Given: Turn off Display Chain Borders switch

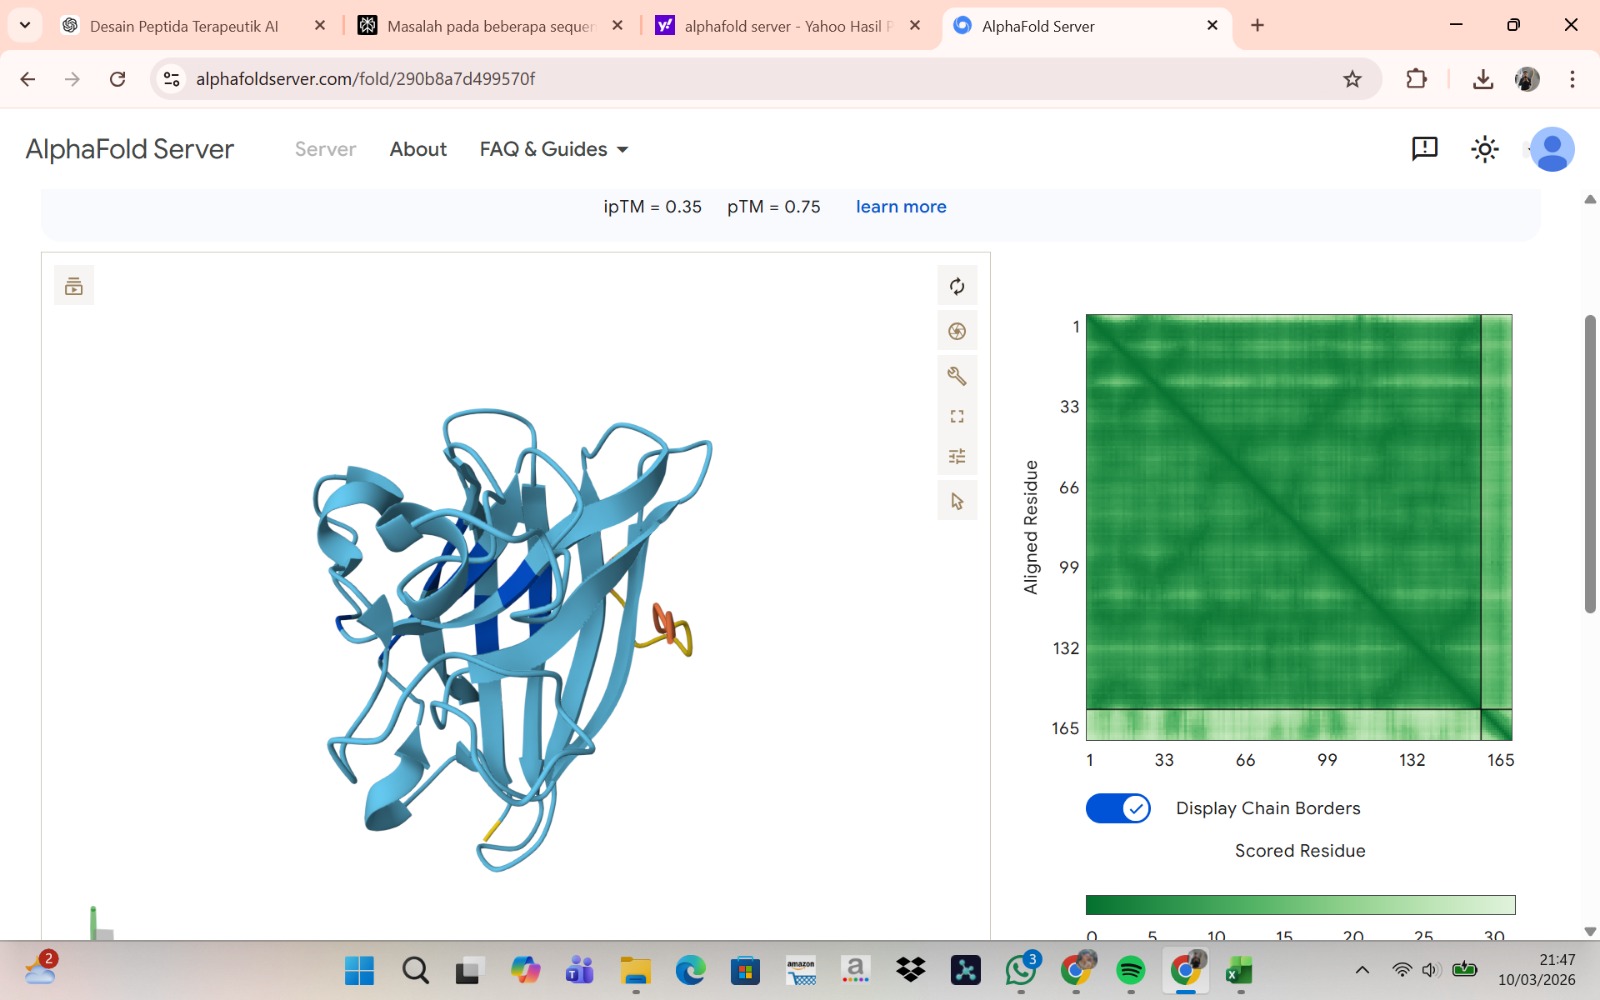Looking at the screenshot, I should pos(1118,808).
